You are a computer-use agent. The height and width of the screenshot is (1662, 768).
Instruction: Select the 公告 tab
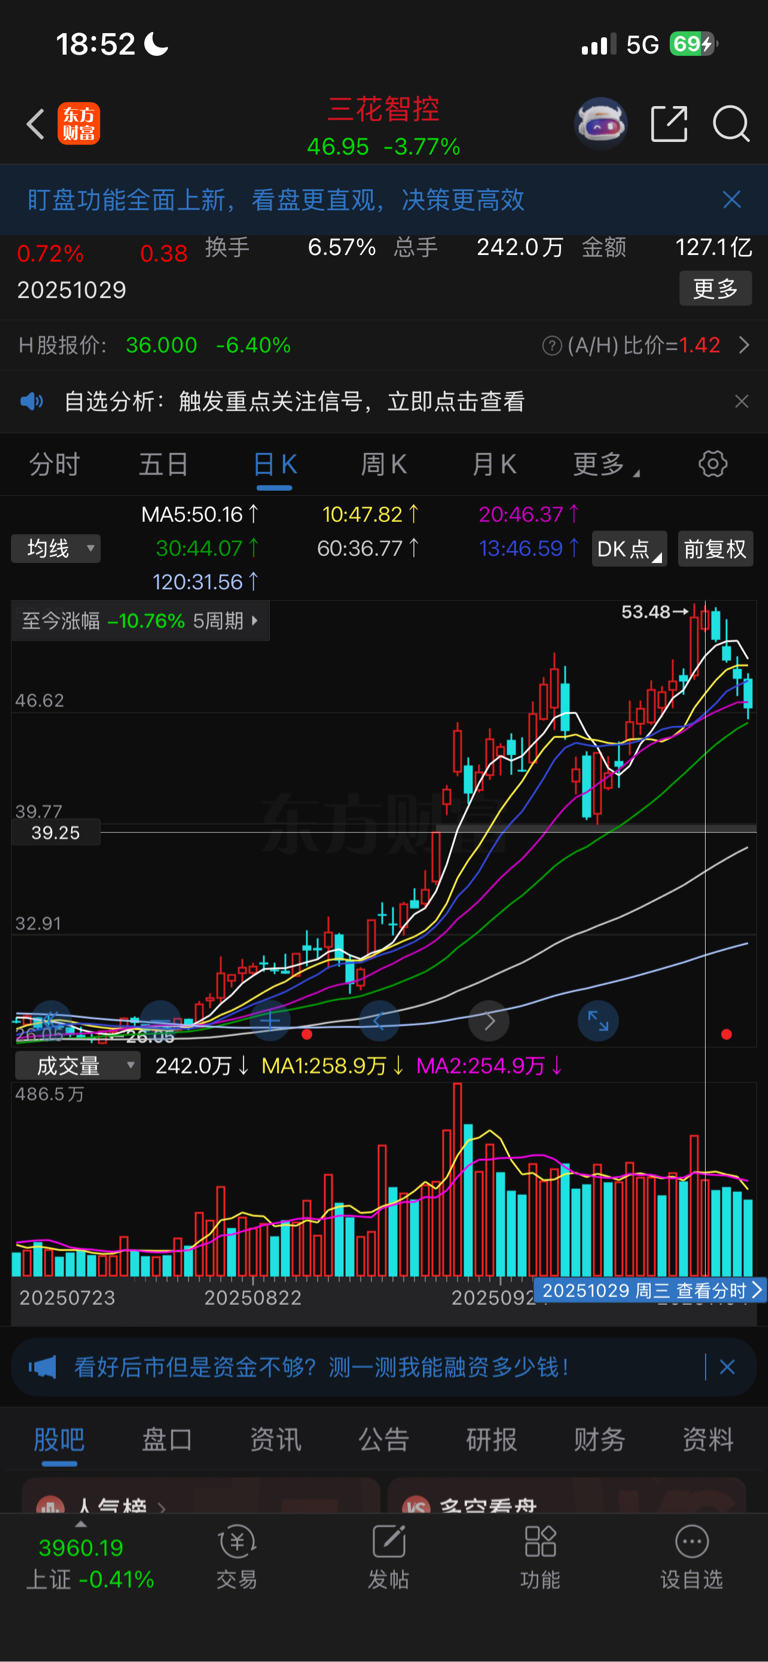click(x=384, y=1439)
